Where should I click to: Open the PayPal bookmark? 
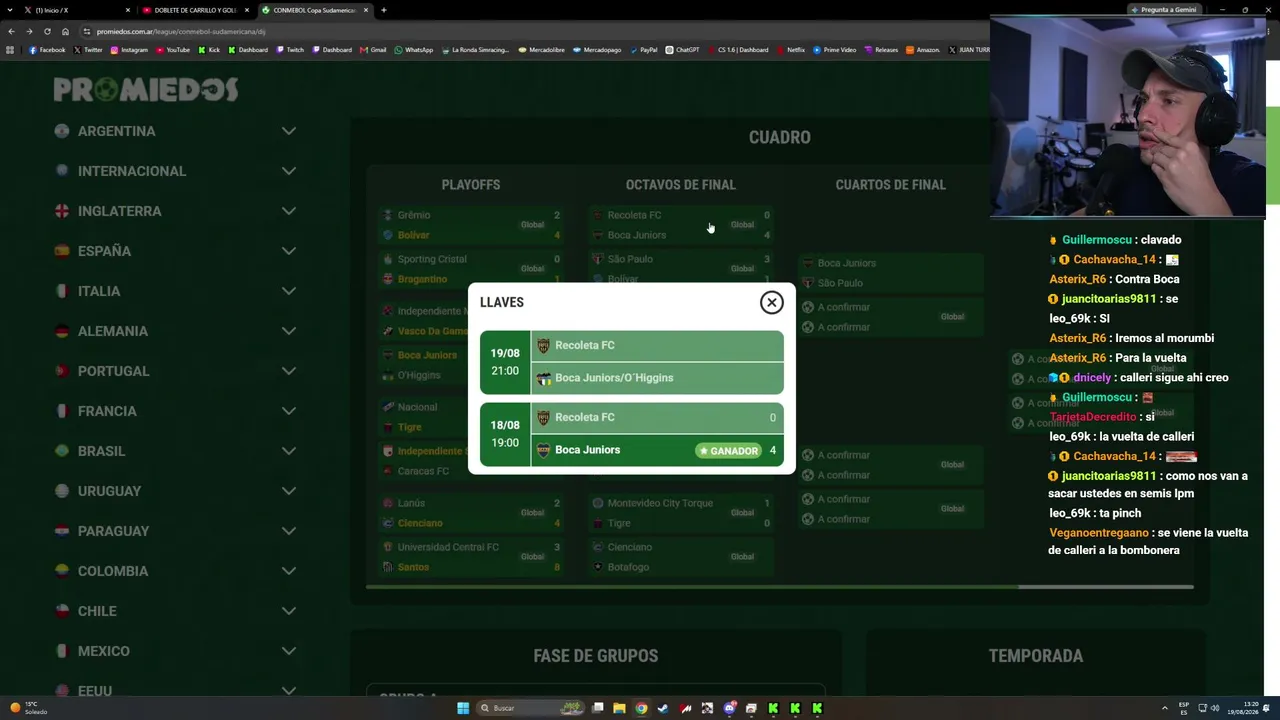pyautogui.click(x=643, y=50)
